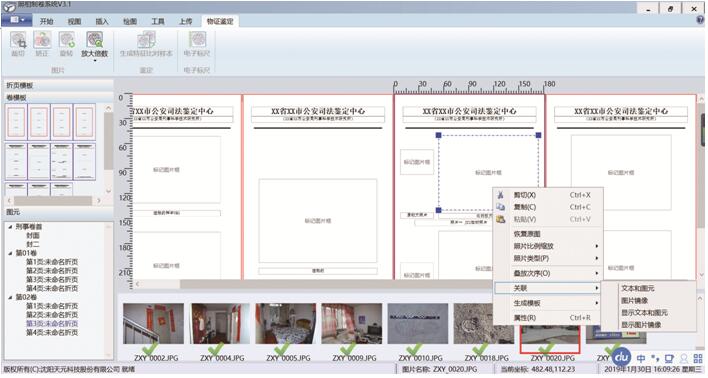Click the help icon at ribbon right
Image resolution: width=708 pixels, height=378 pixels.
click(700, 20)
